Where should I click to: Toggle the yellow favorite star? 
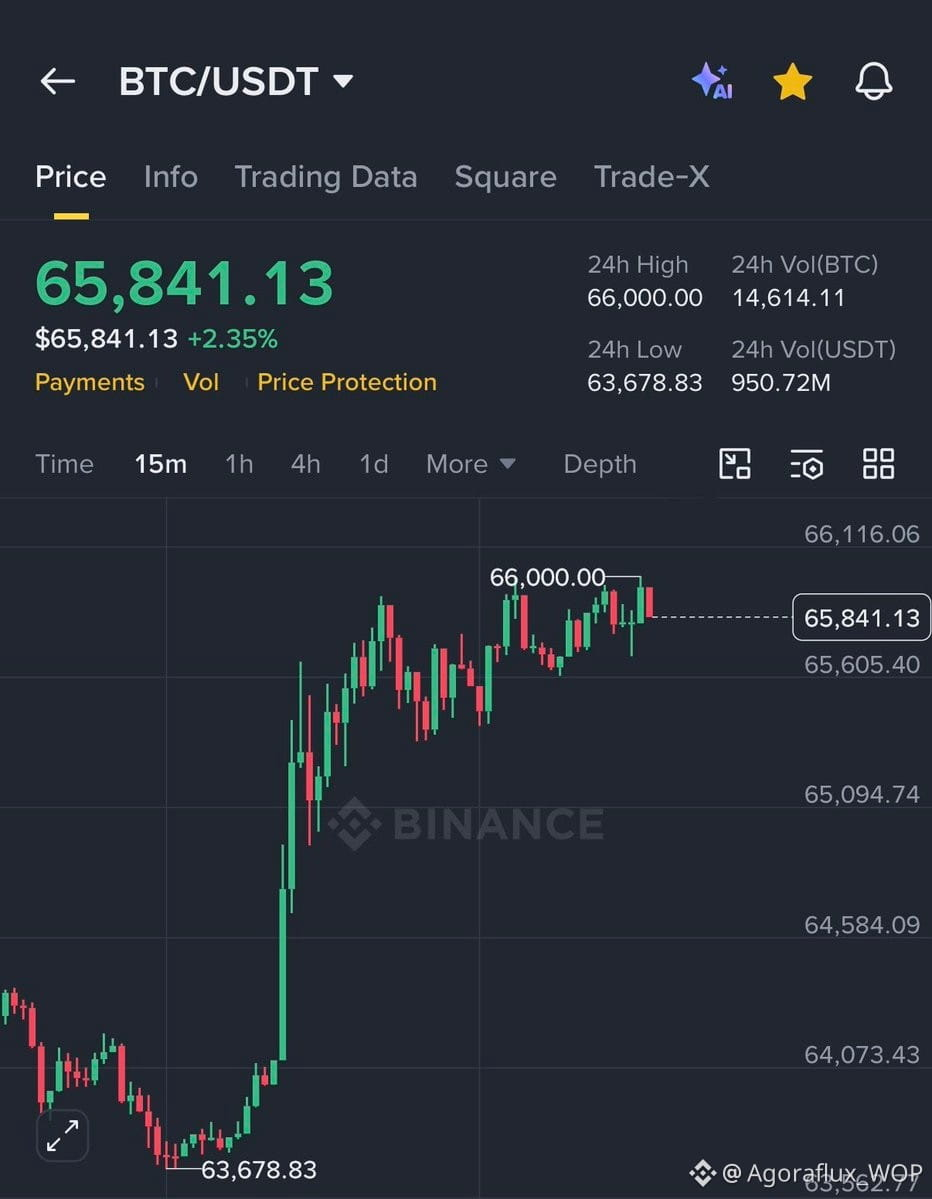tap(792, 81)
